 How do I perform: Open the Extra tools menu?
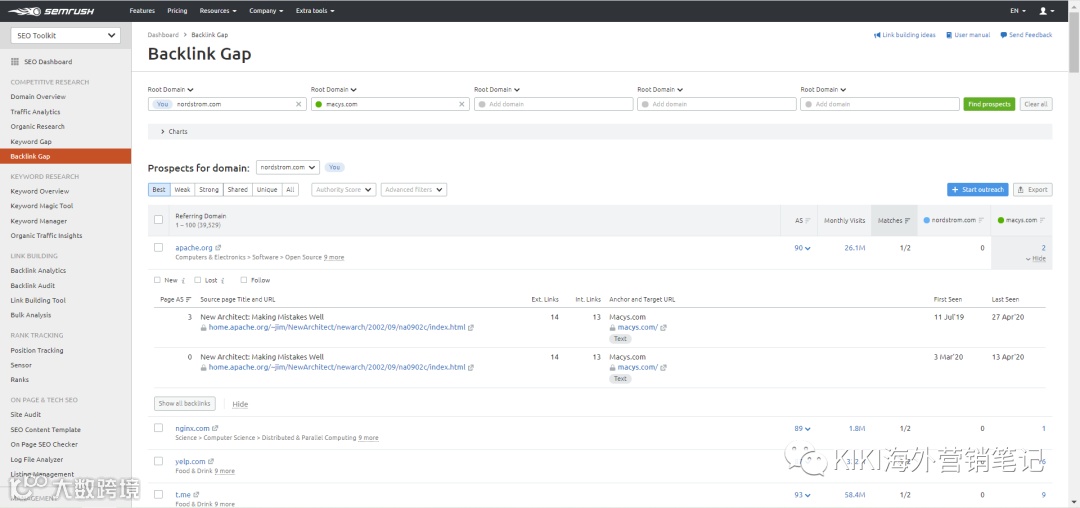(x=315, y=11)
